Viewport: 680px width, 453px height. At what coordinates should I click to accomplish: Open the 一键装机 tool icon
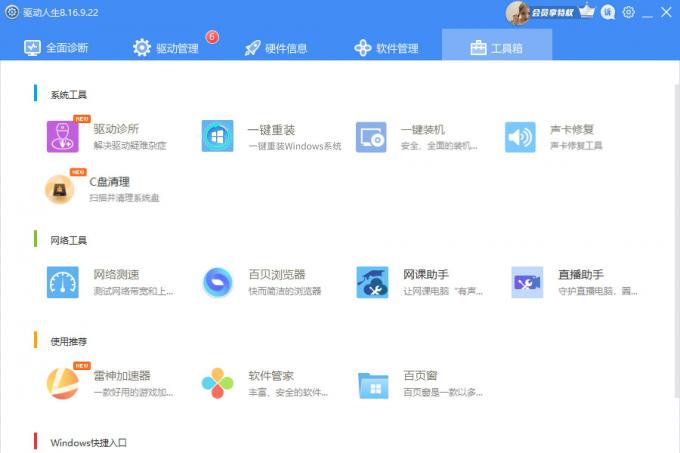point(371,137)
